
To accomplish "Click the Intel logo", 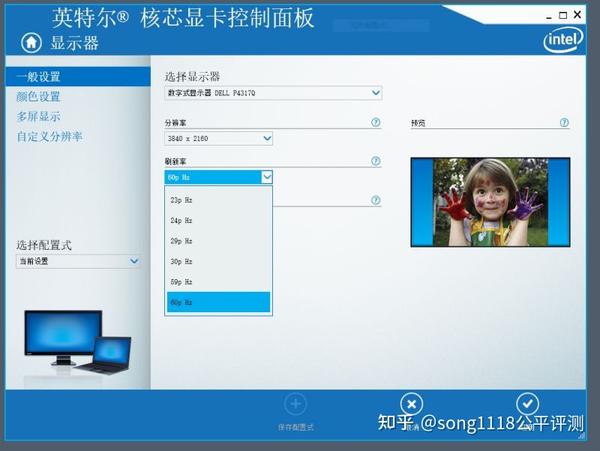I will click(563, 40).
